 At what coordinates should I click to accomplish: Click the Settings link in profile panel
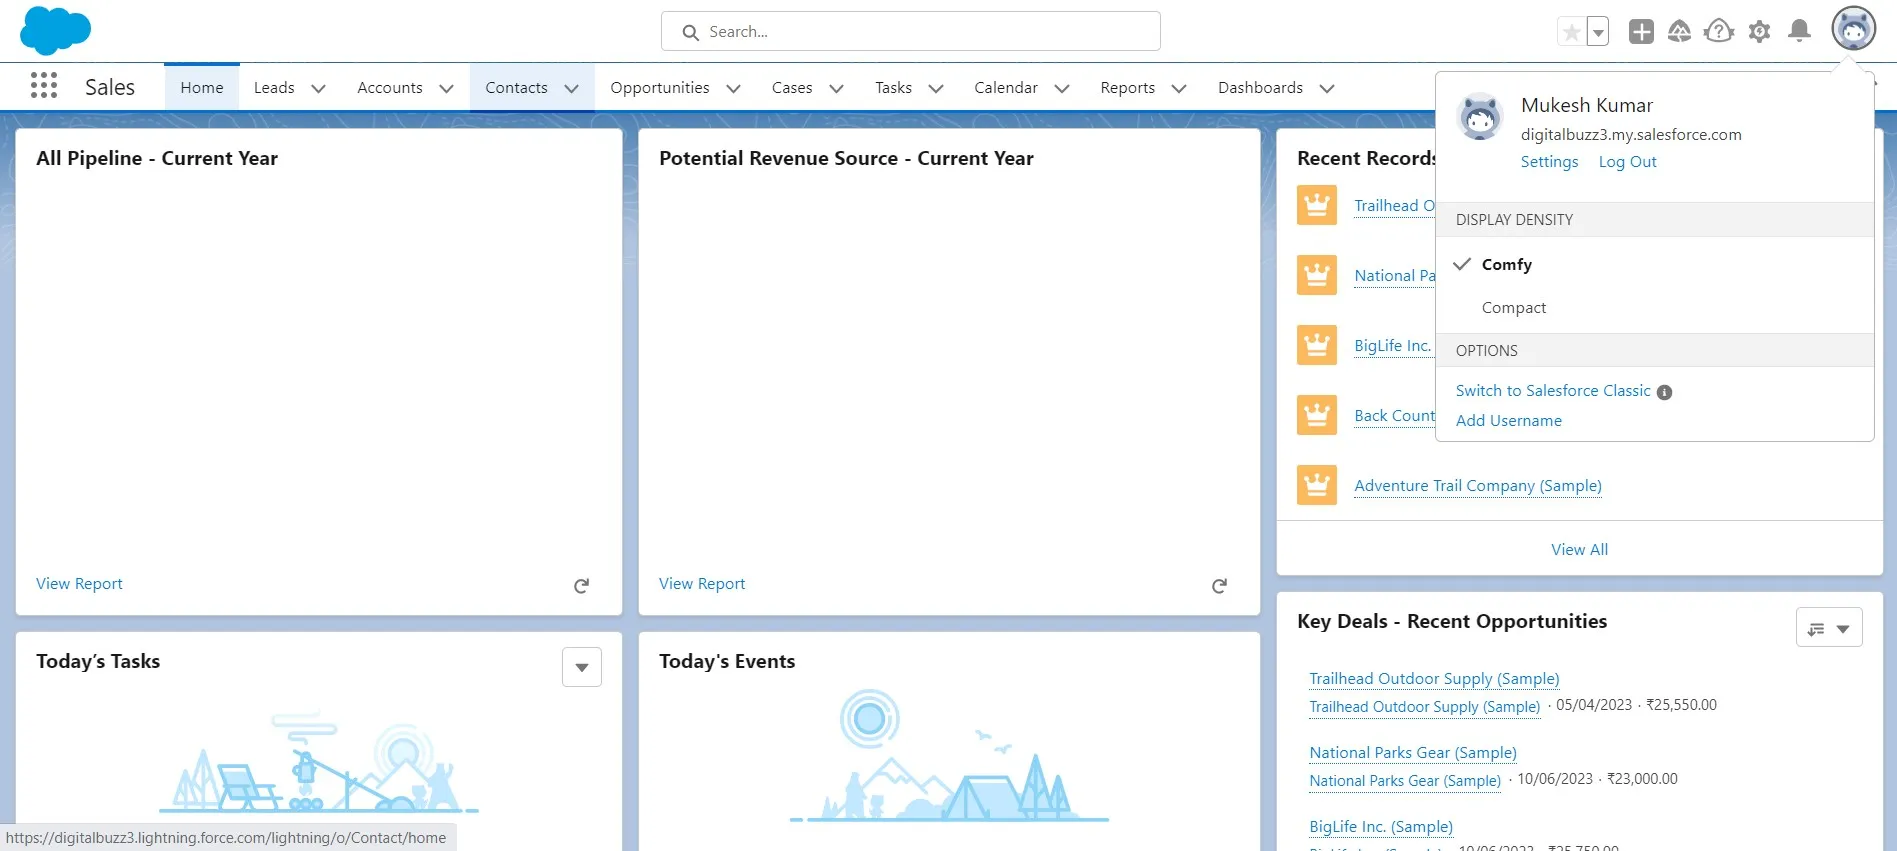[1549, 162]
